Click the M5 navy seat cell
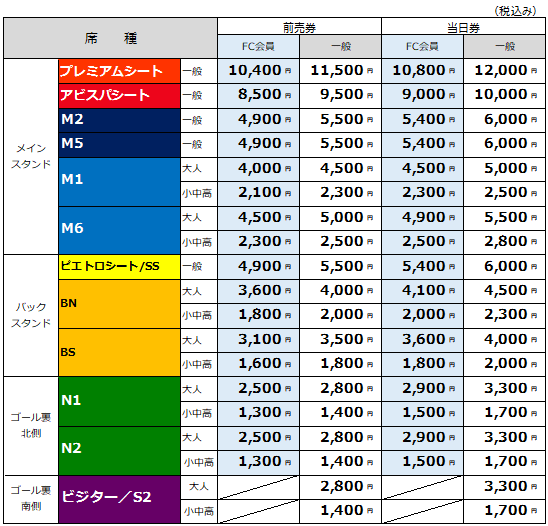The width and height of the screenshot is (548, 526). click(119, 145)
